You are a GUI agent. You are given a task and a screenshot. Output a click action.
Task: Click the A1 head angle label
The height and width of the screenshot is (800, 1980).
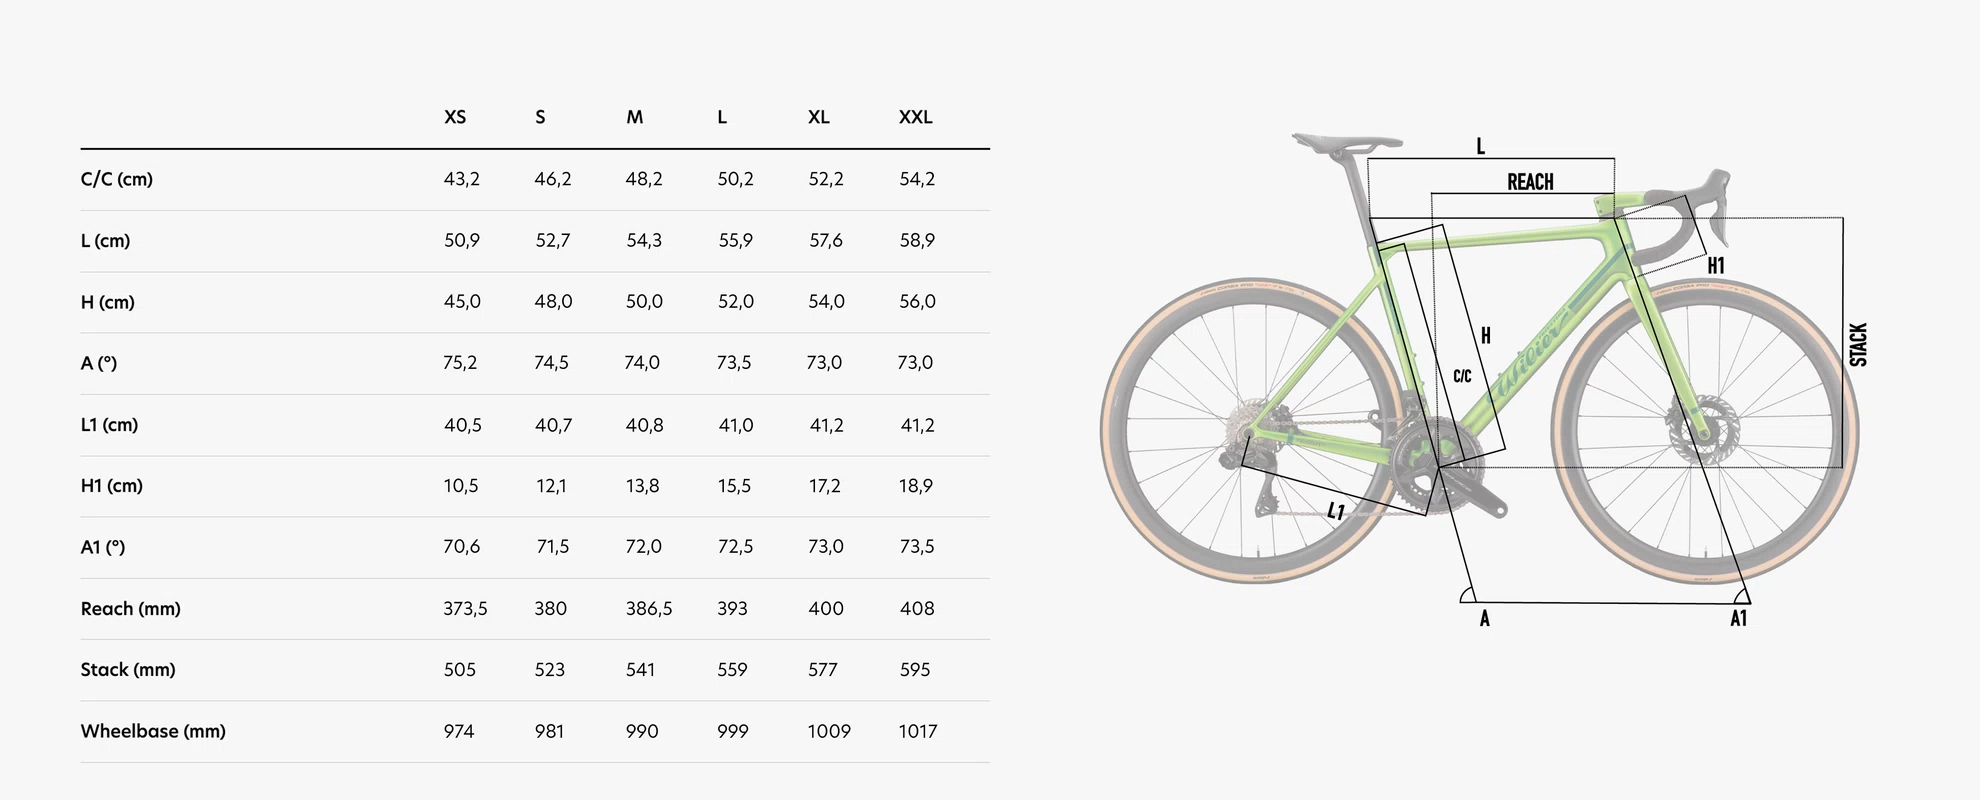1739,619
